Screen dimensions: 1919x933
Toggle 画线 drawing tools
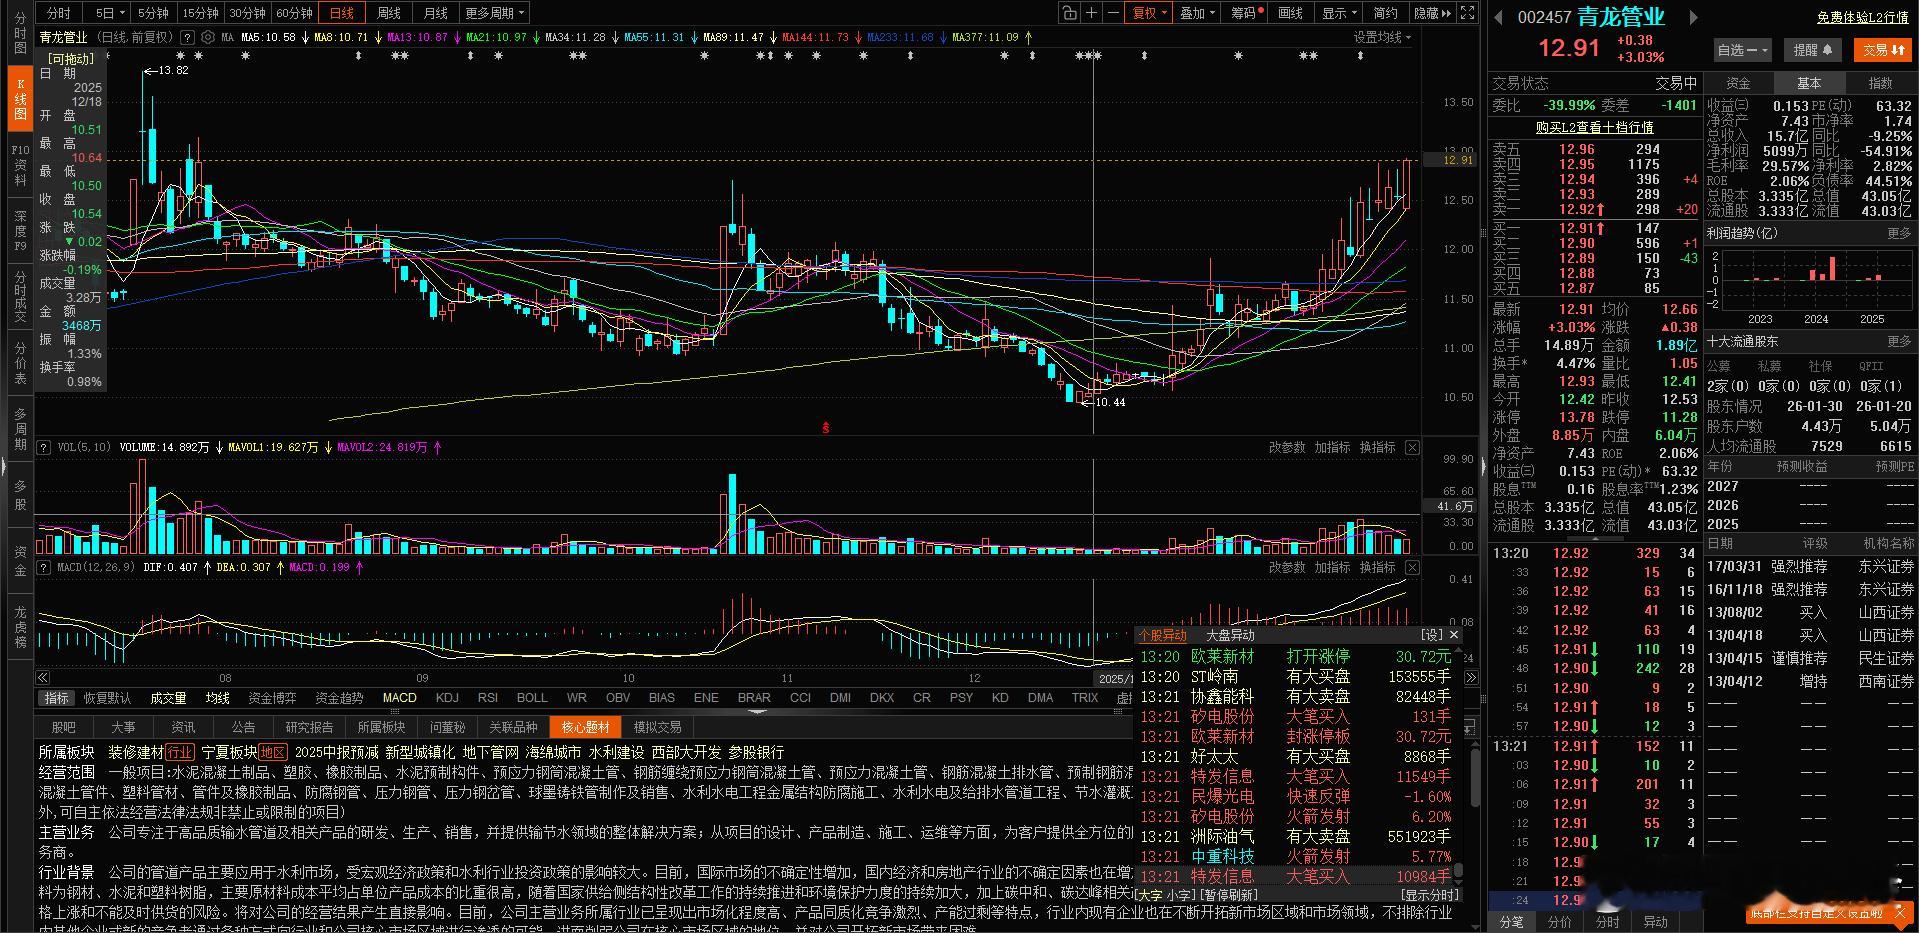[x=1290, y=13]
